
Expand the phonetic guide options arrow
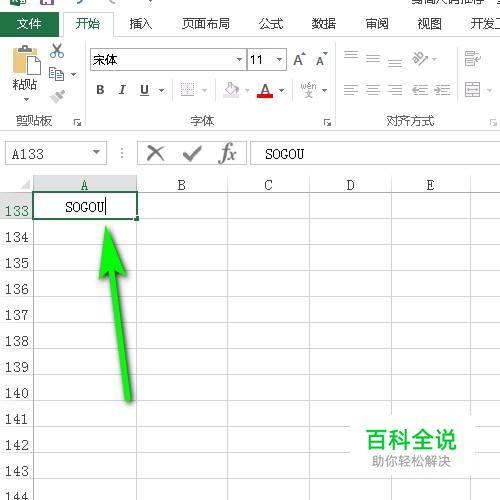[324, 90]
